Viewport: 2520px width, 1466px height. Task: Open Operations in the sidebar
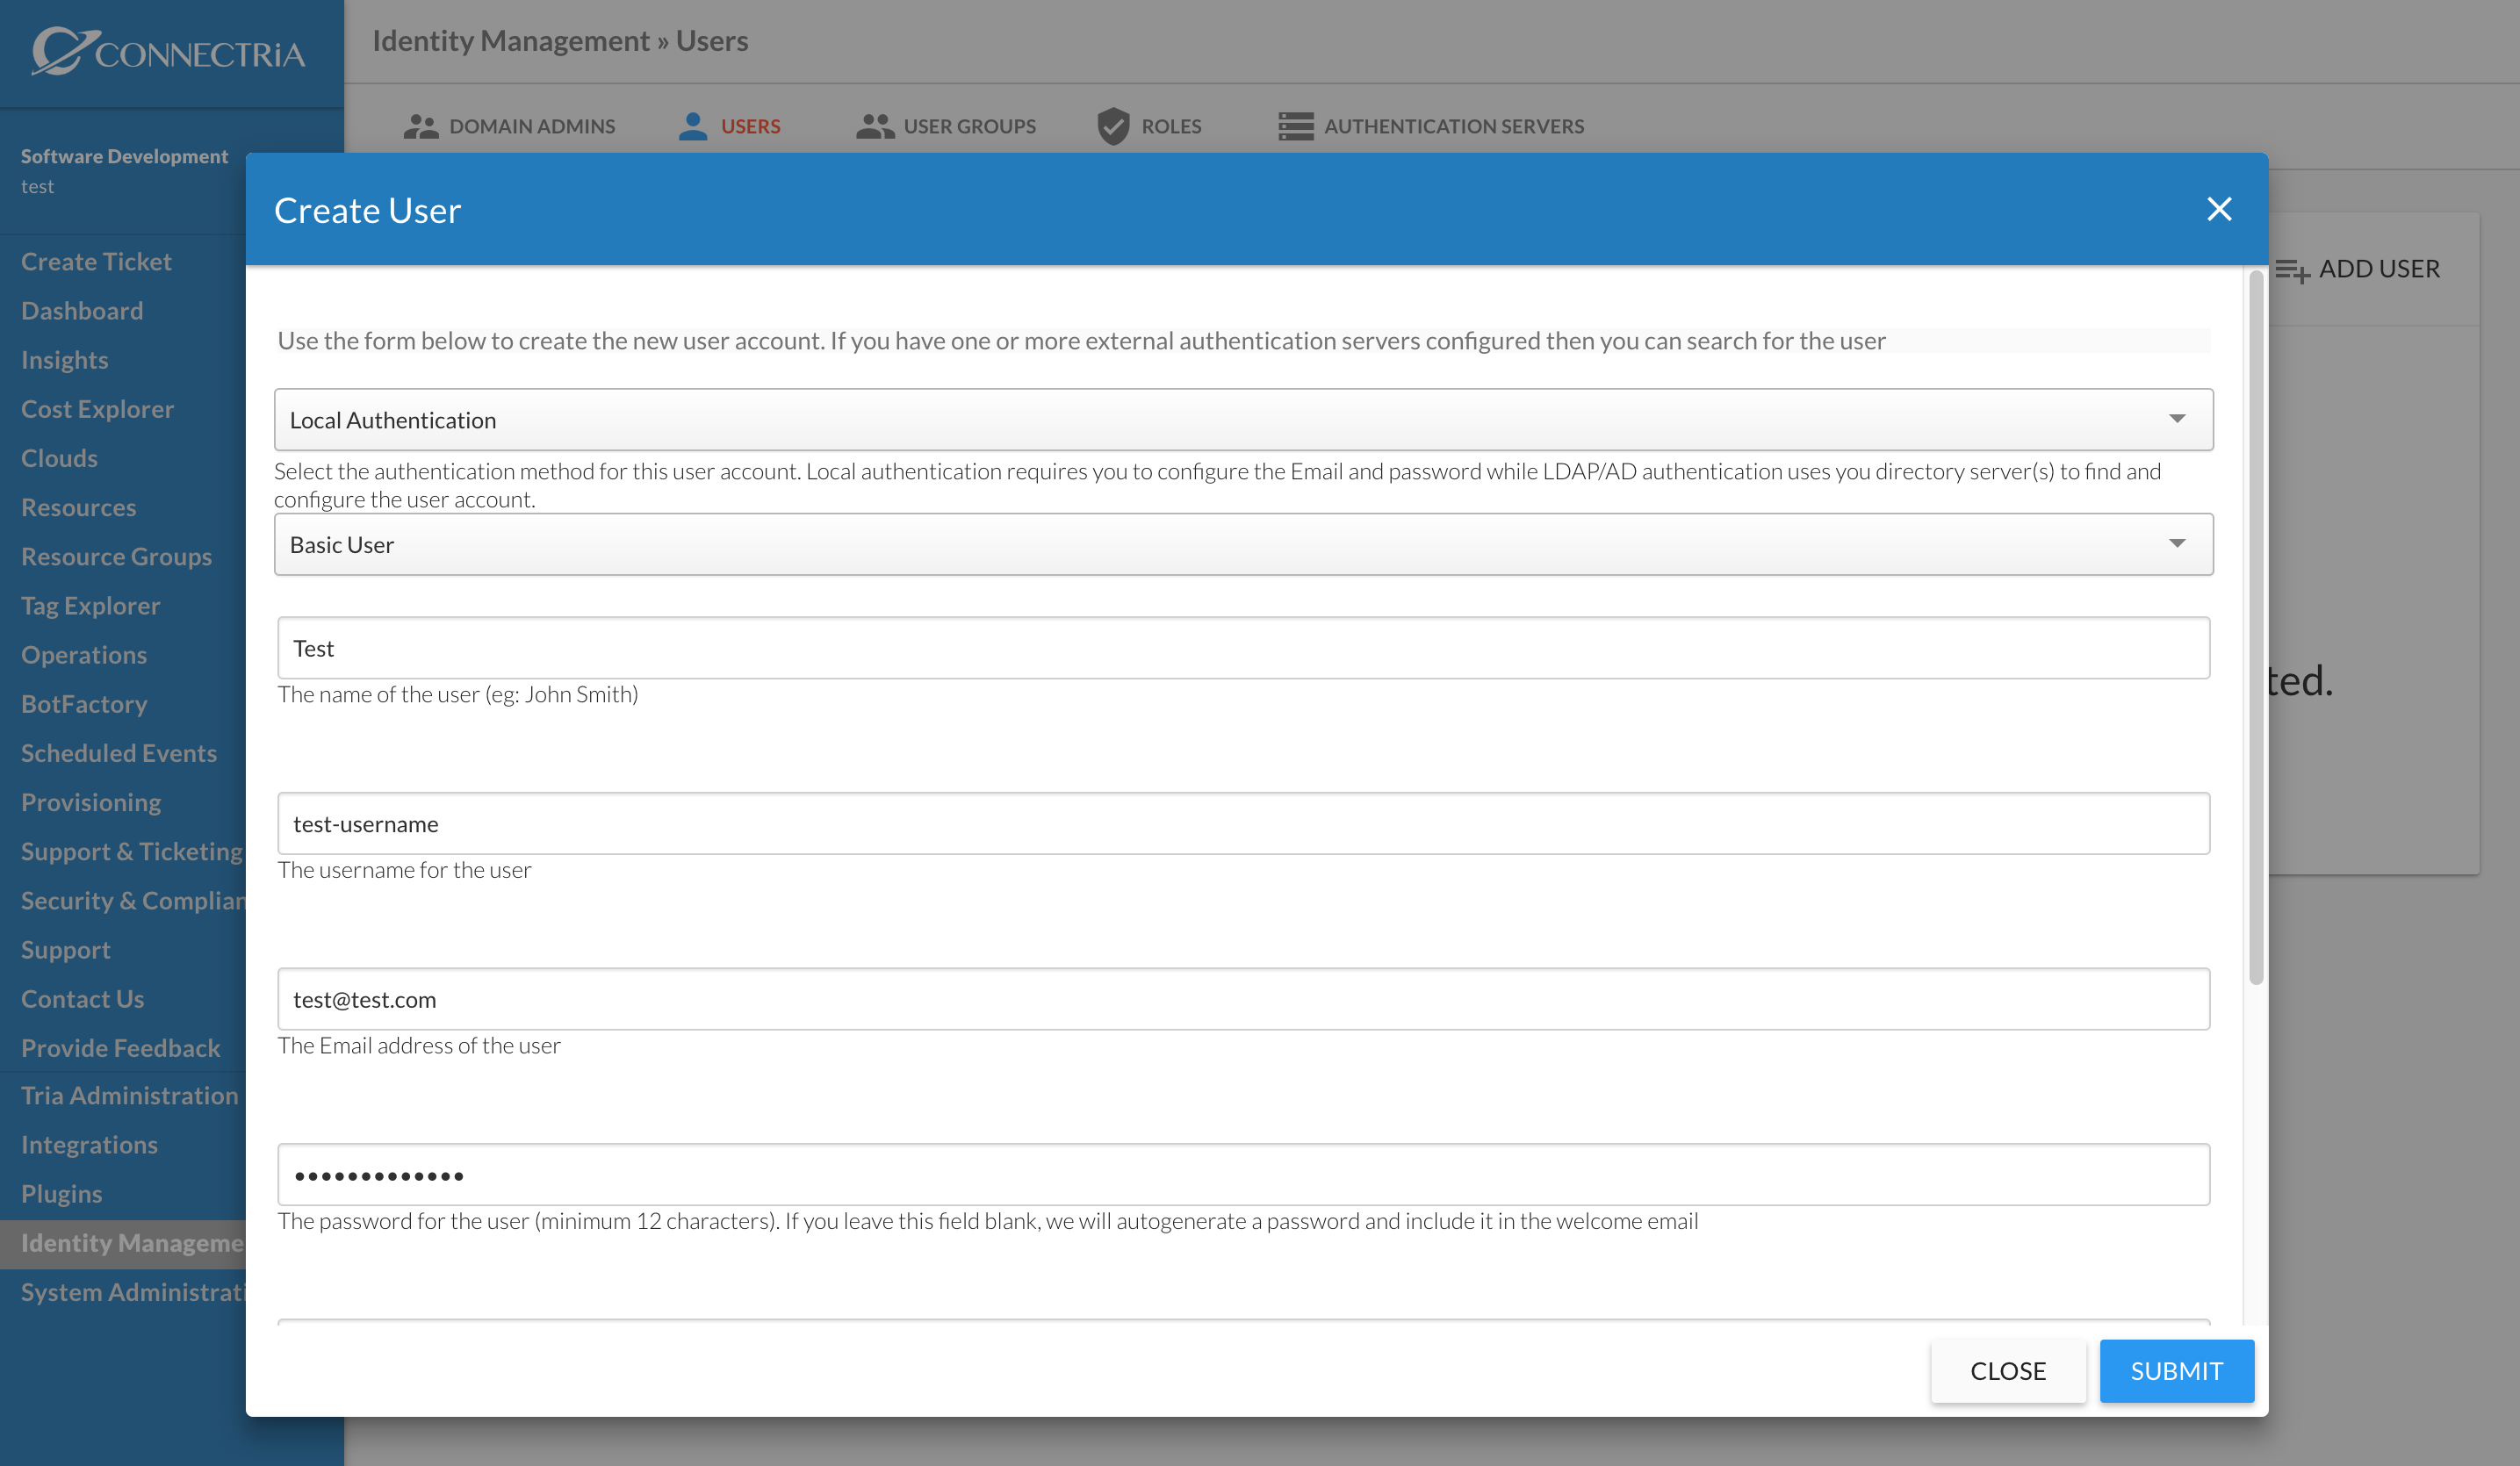coord(84,654)
